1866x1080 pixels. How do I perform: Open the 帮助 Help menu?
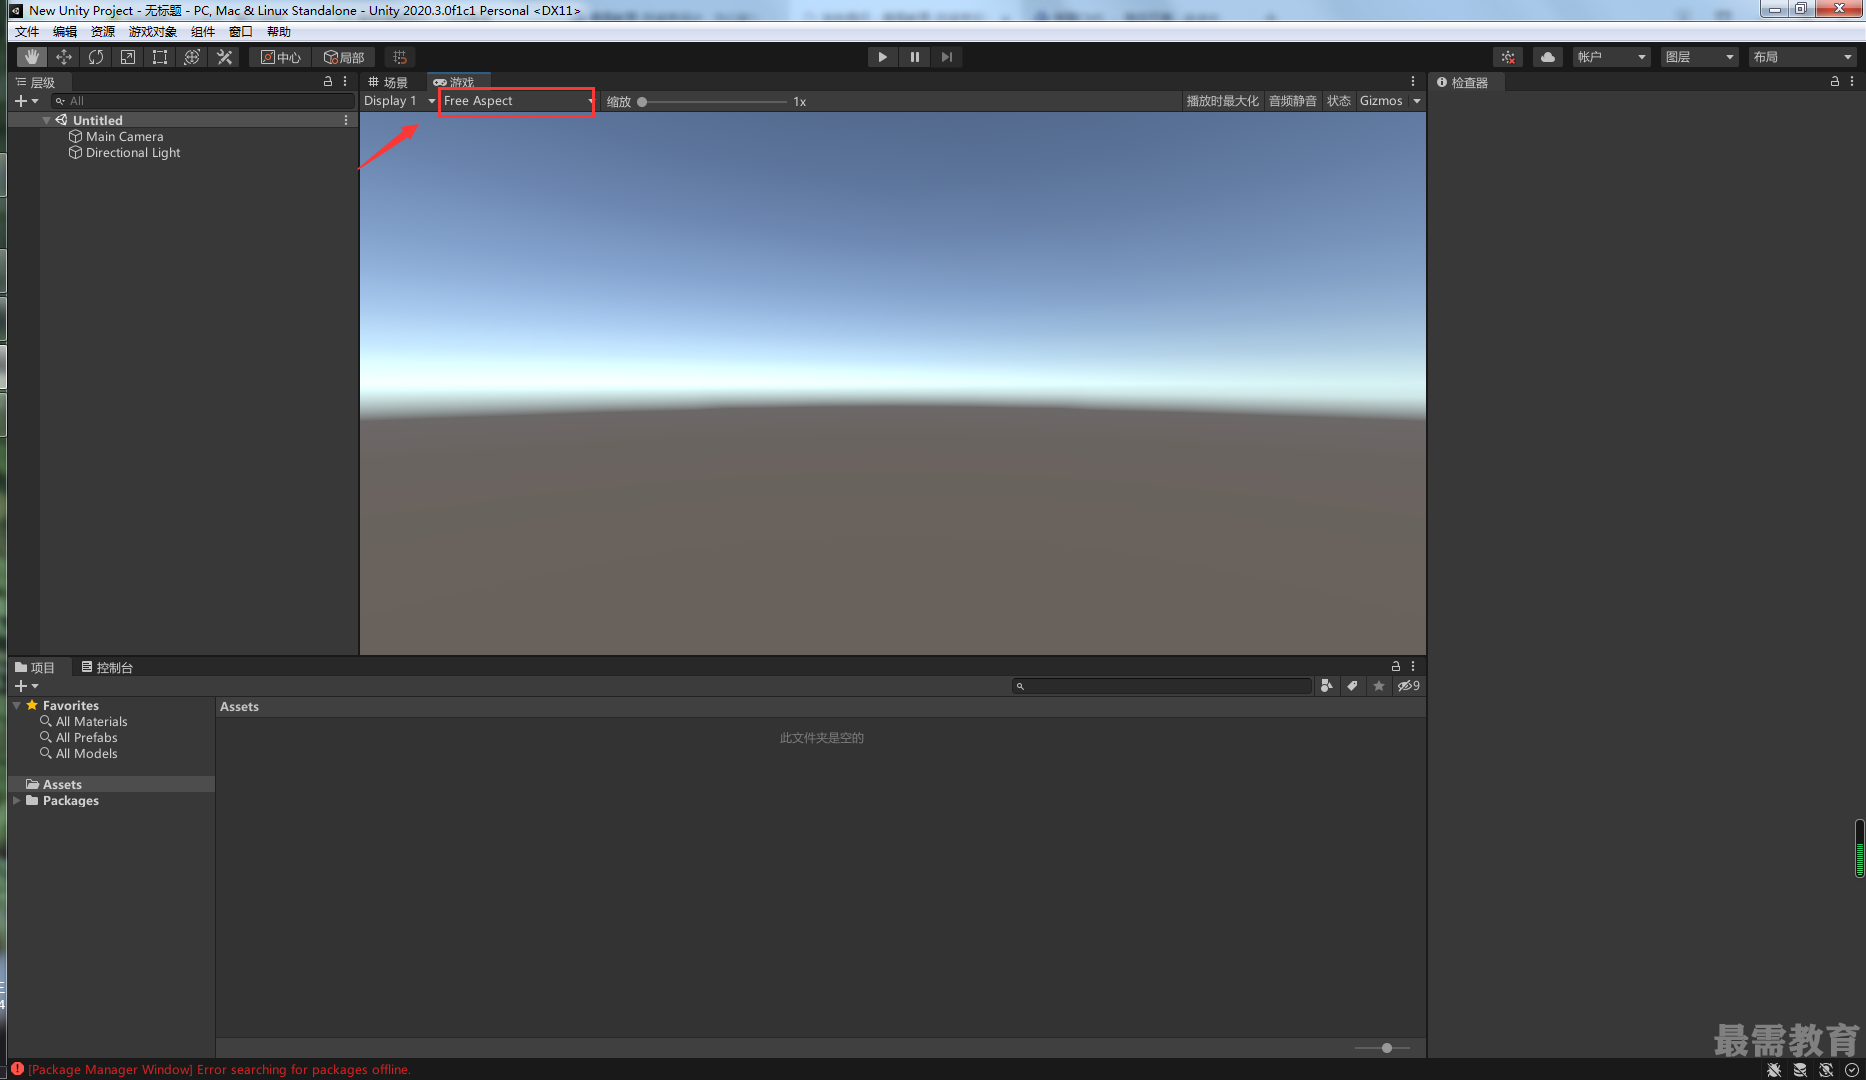279,32
